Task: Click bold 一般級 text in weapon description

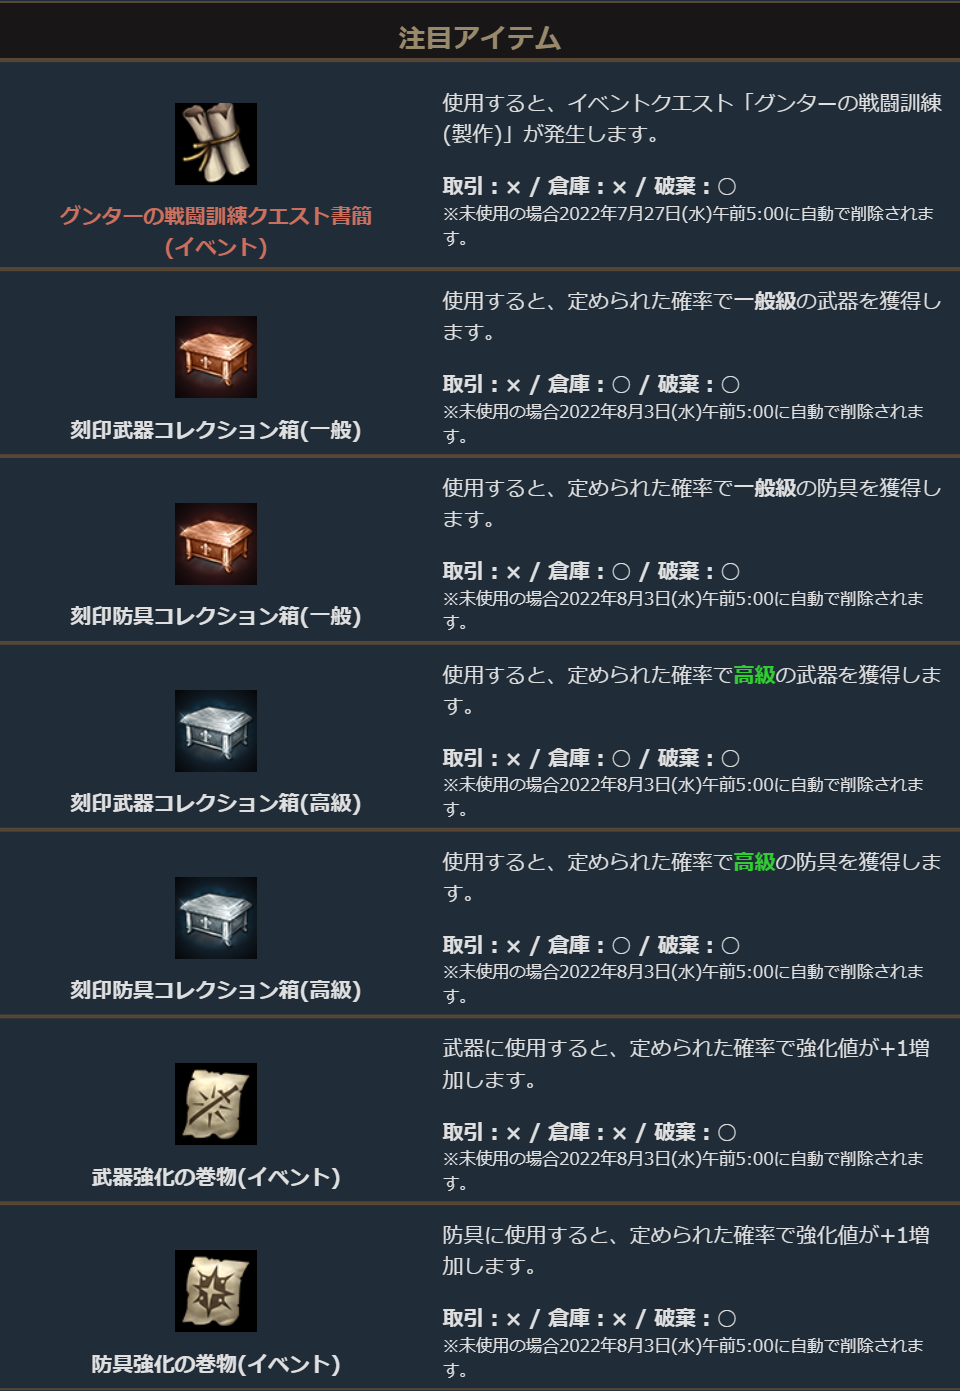Action: point(765,301)
